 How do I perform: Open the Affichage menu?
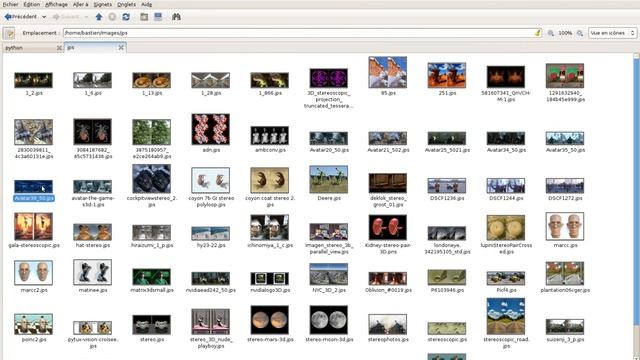pyautogui.click(x=56, y=4)
